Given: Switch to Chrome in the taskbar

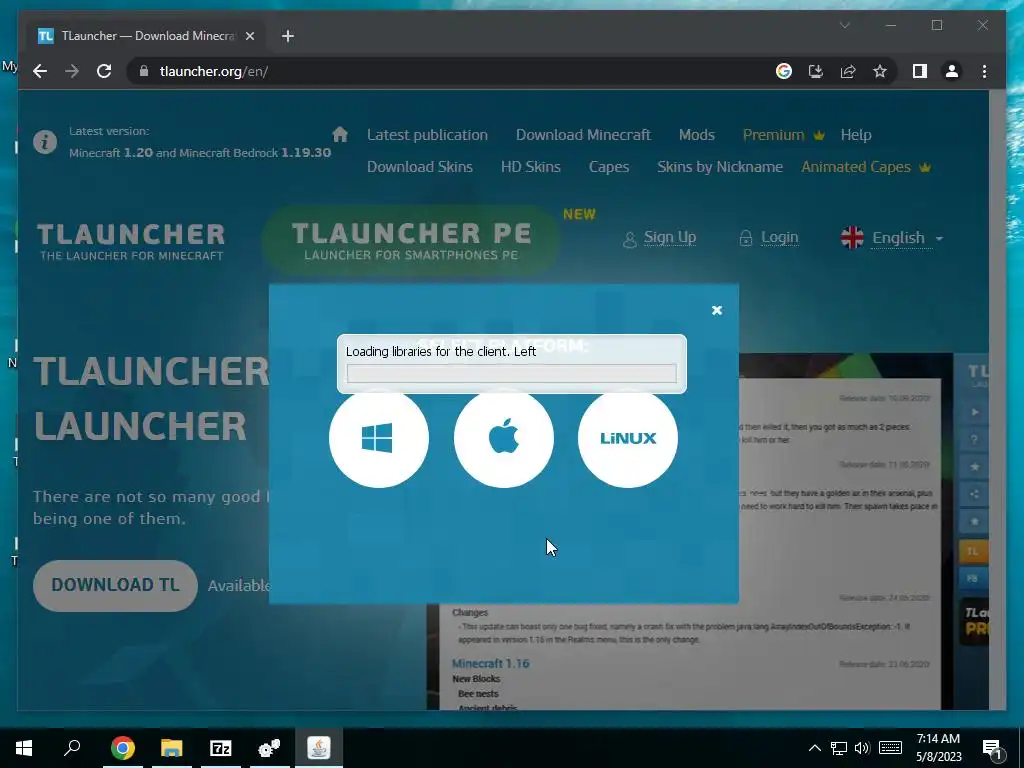Looking at the screenshot, I should tap(122, 748).
